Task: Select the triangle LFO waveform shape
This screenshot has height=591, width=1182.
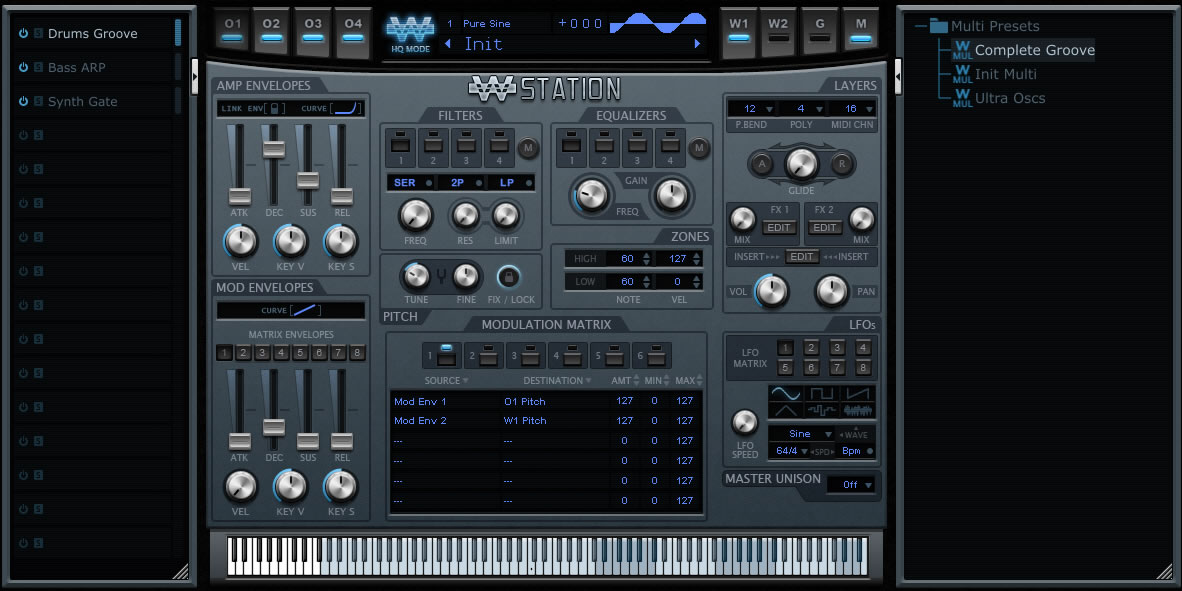Action: point(785,411)
